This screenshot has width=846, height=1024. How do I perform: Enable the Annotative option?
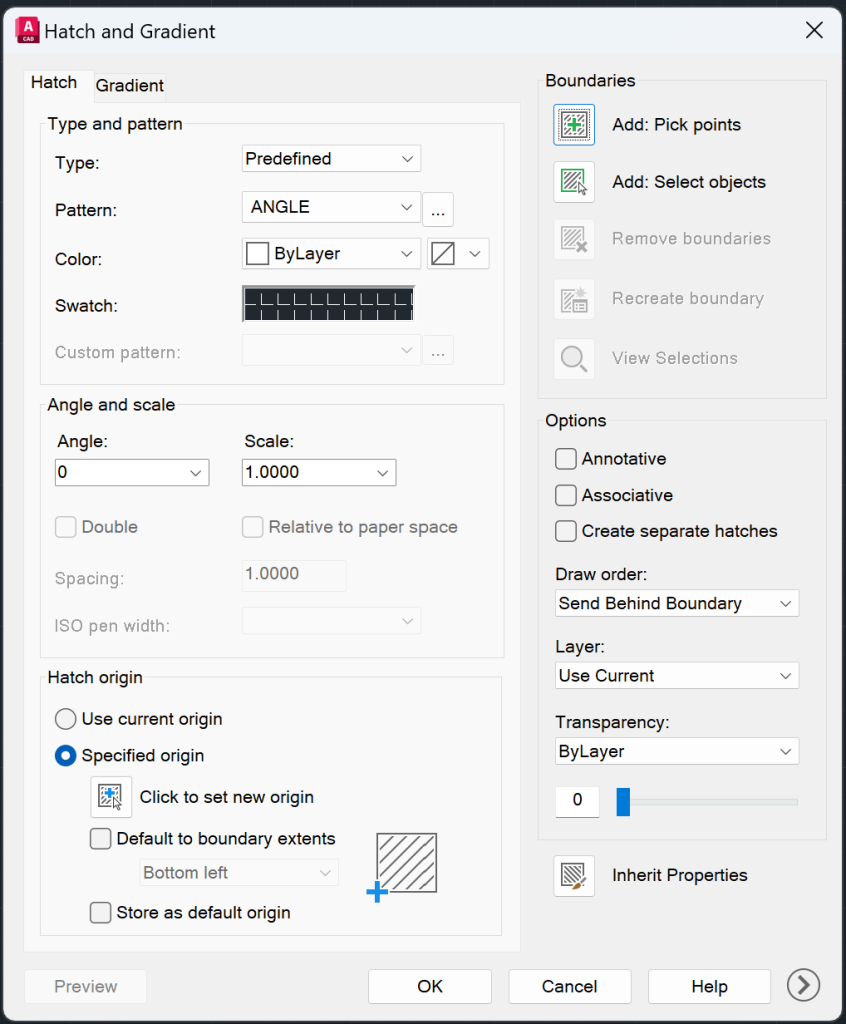tap(565, 458)
